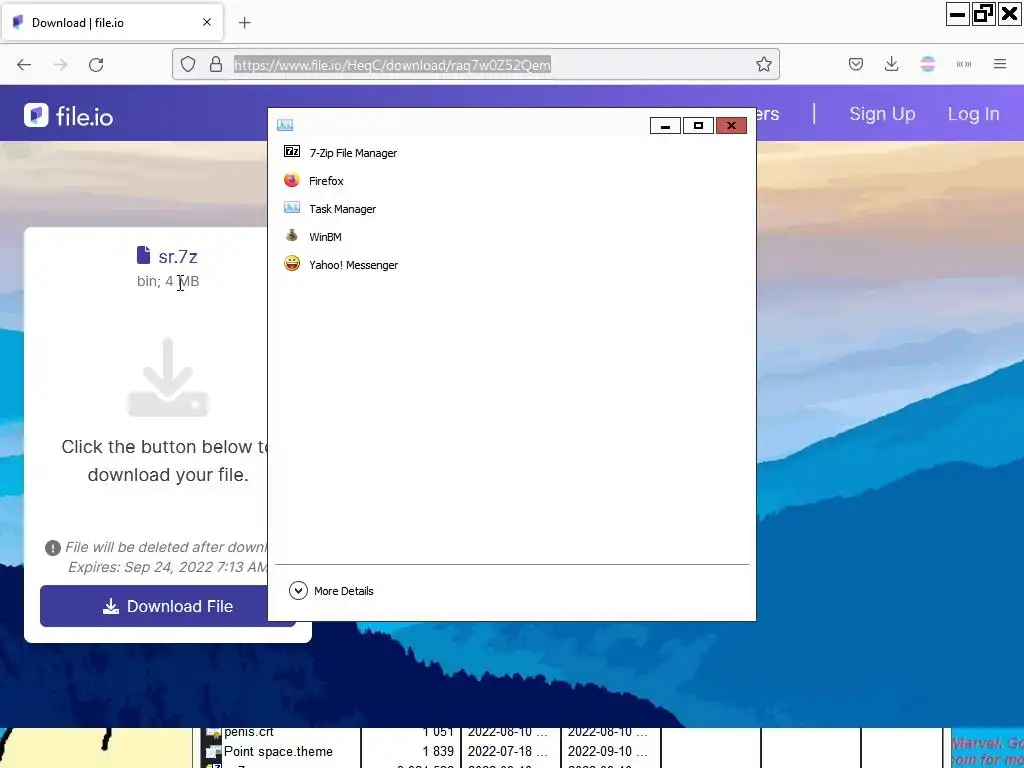Save page to Pocket icon
Image resolution: width=1024 pixels, height=768 pixels.
pyautogui.click(x=856, y=64)
